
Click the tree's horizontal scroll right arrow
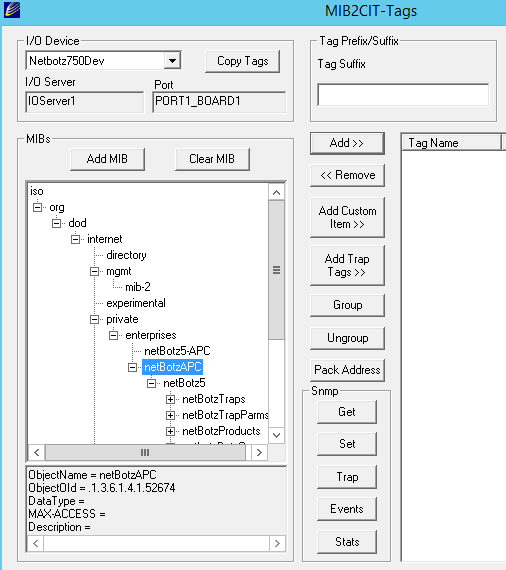tap(259, 453)
